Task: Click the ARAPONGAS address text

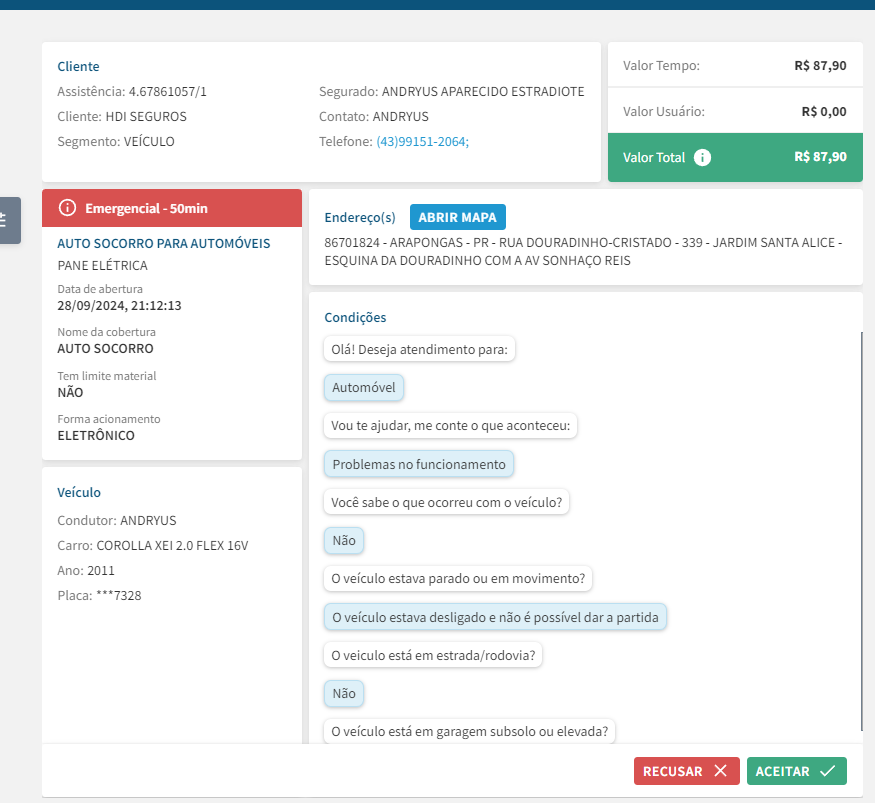Action: pyautogui.click(x=583, y=252)
